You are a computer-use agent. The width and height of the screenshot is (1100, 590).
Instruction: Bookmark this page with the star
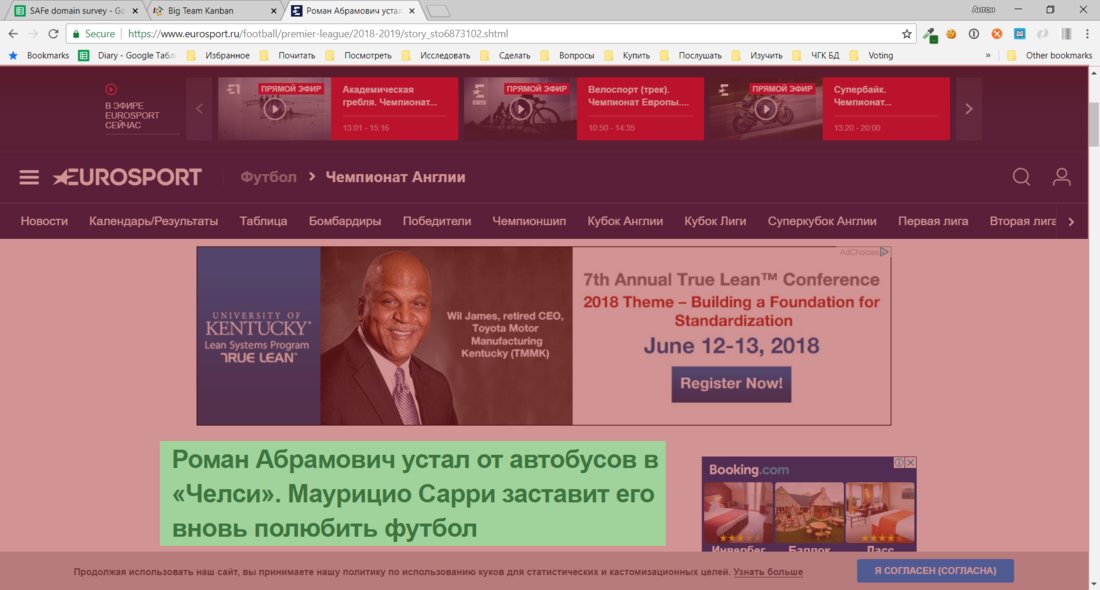(x=906, y=34)
